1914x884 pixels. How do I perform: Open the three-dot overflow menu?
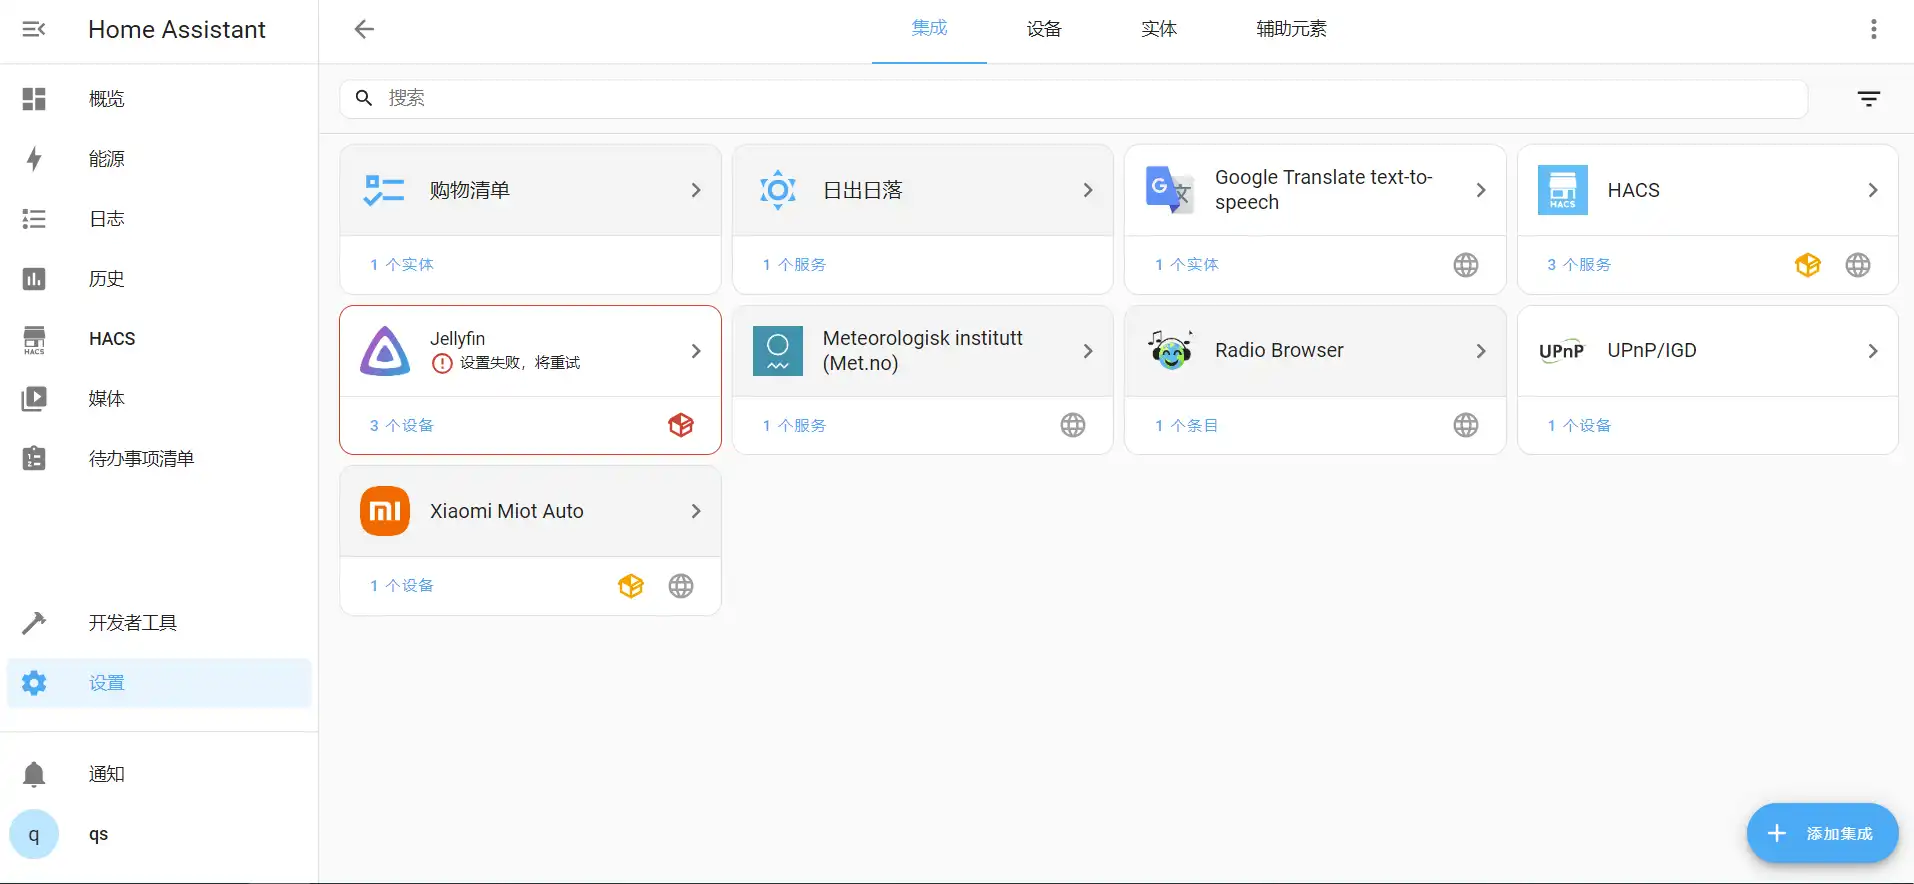(1873, 29)
